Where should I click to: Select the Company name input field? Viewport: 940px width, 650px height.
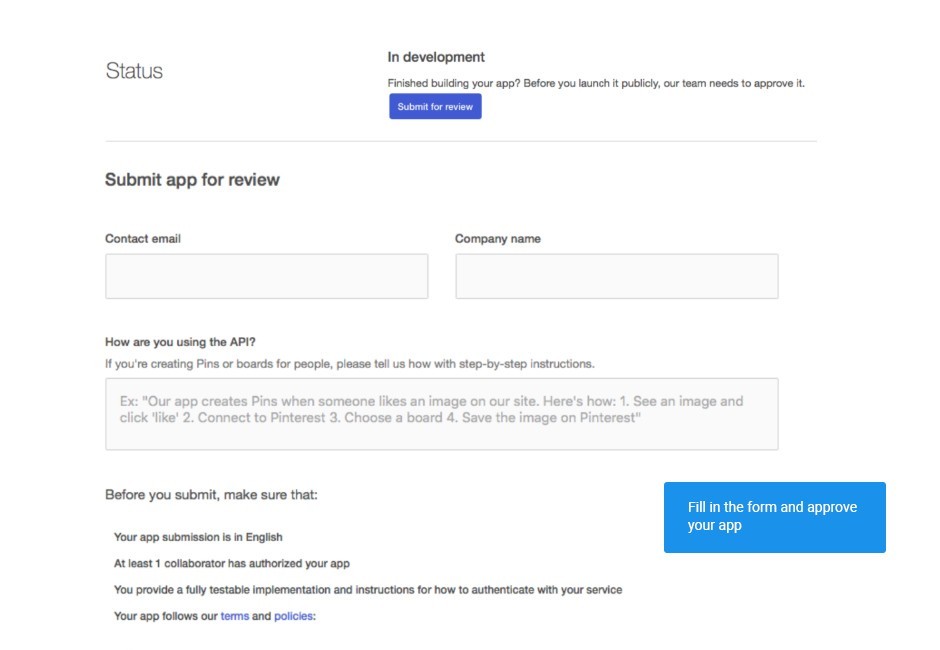(x=617, y=276)
